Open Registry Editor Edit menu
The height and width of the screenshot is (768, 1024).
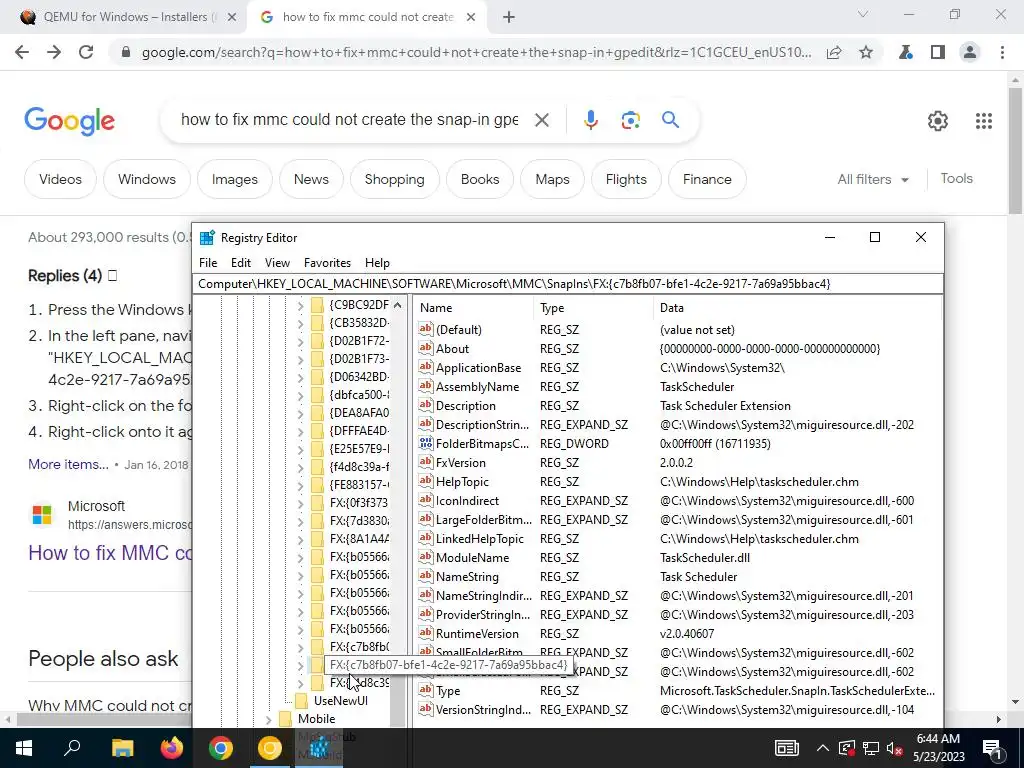[240, 263]
